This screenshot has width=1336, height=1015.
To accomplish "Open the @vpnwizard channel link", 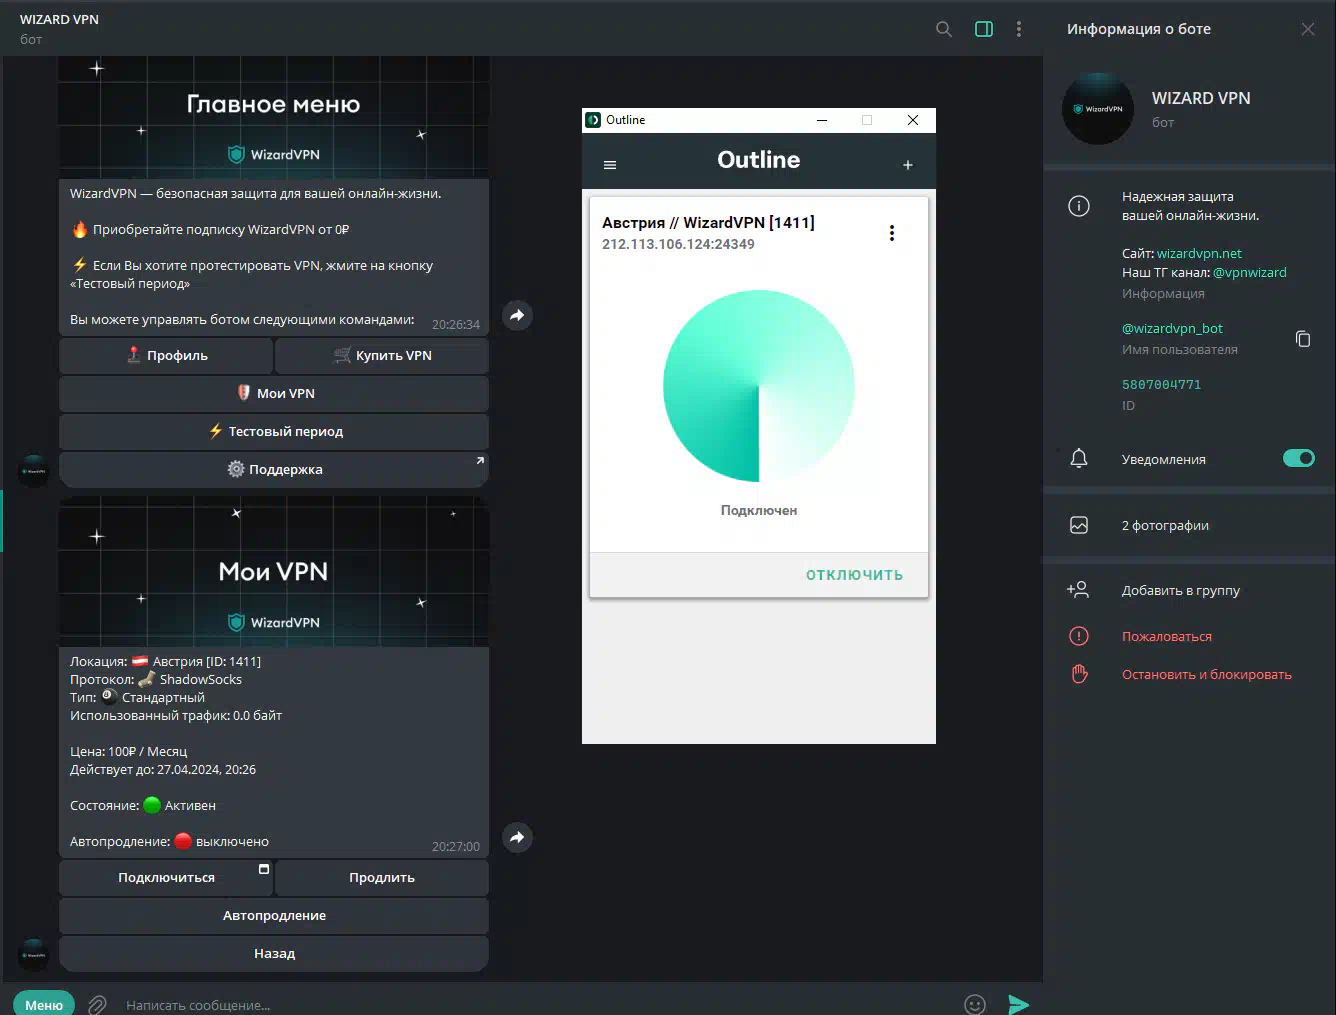I will pos(1250,272).
